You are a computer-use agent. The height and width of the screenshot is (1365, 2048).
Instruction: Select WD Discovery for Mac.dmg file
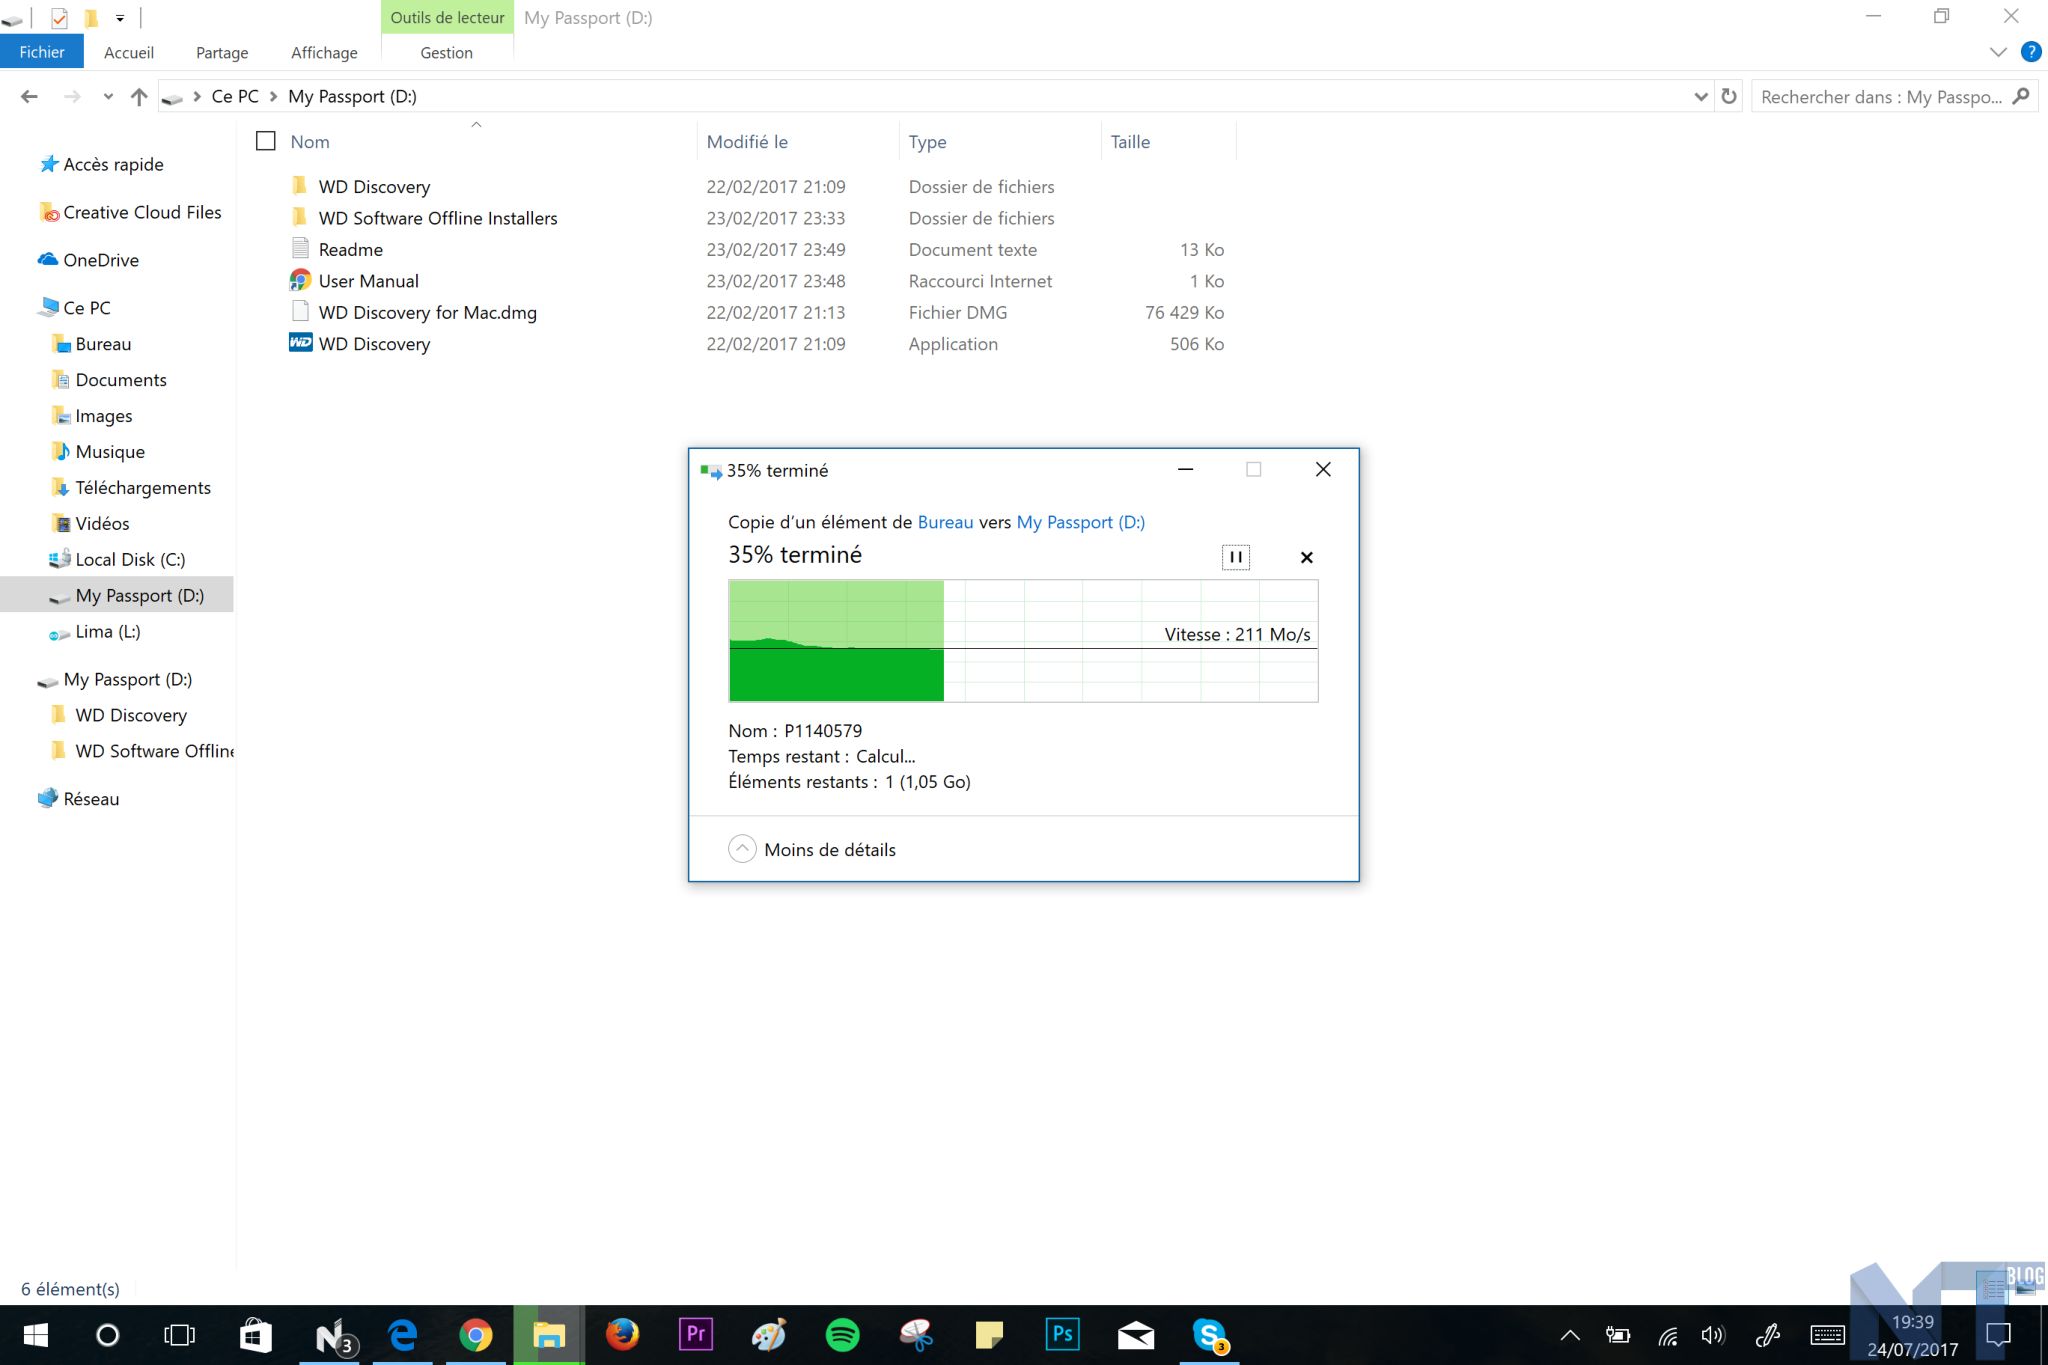(x=427, y=312)
